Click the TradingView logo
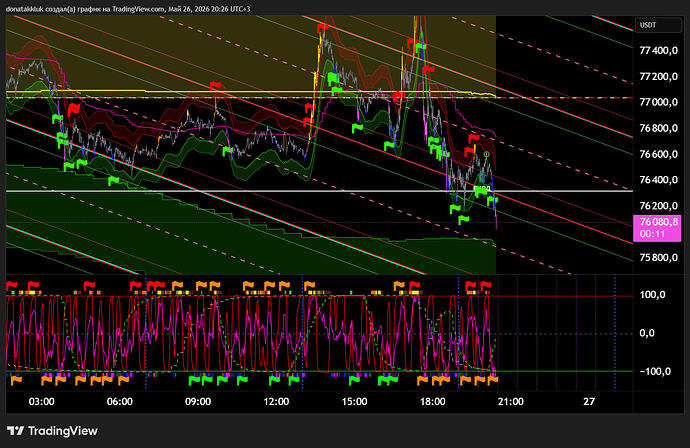Screen dimensions: 690x448 point(52,431)
